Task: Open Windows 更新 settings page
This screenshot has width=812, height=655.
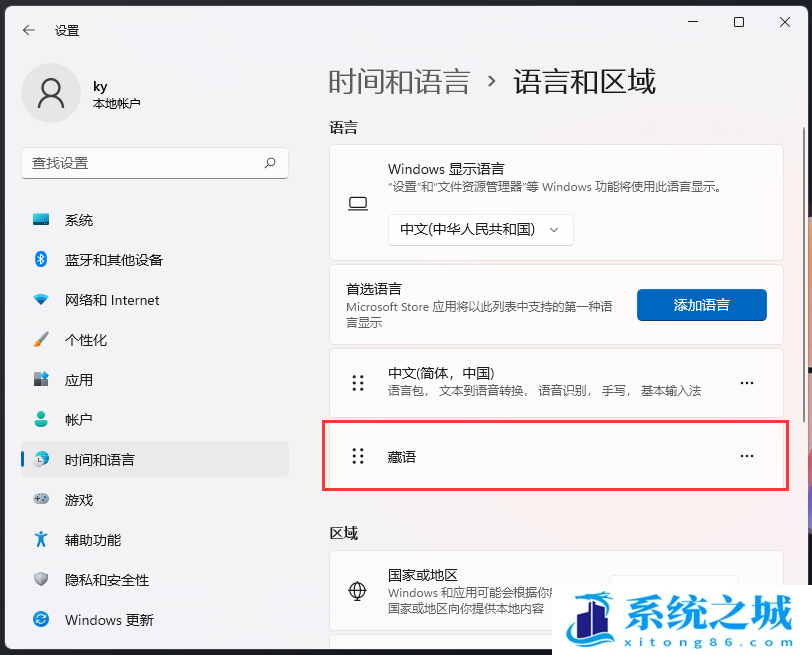Action: point(155,619)
